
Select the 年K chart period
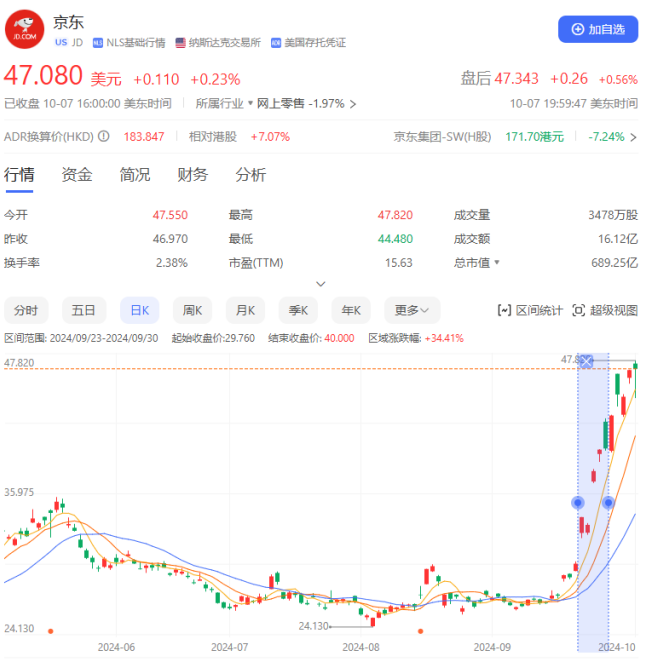[x=351, y=310]
